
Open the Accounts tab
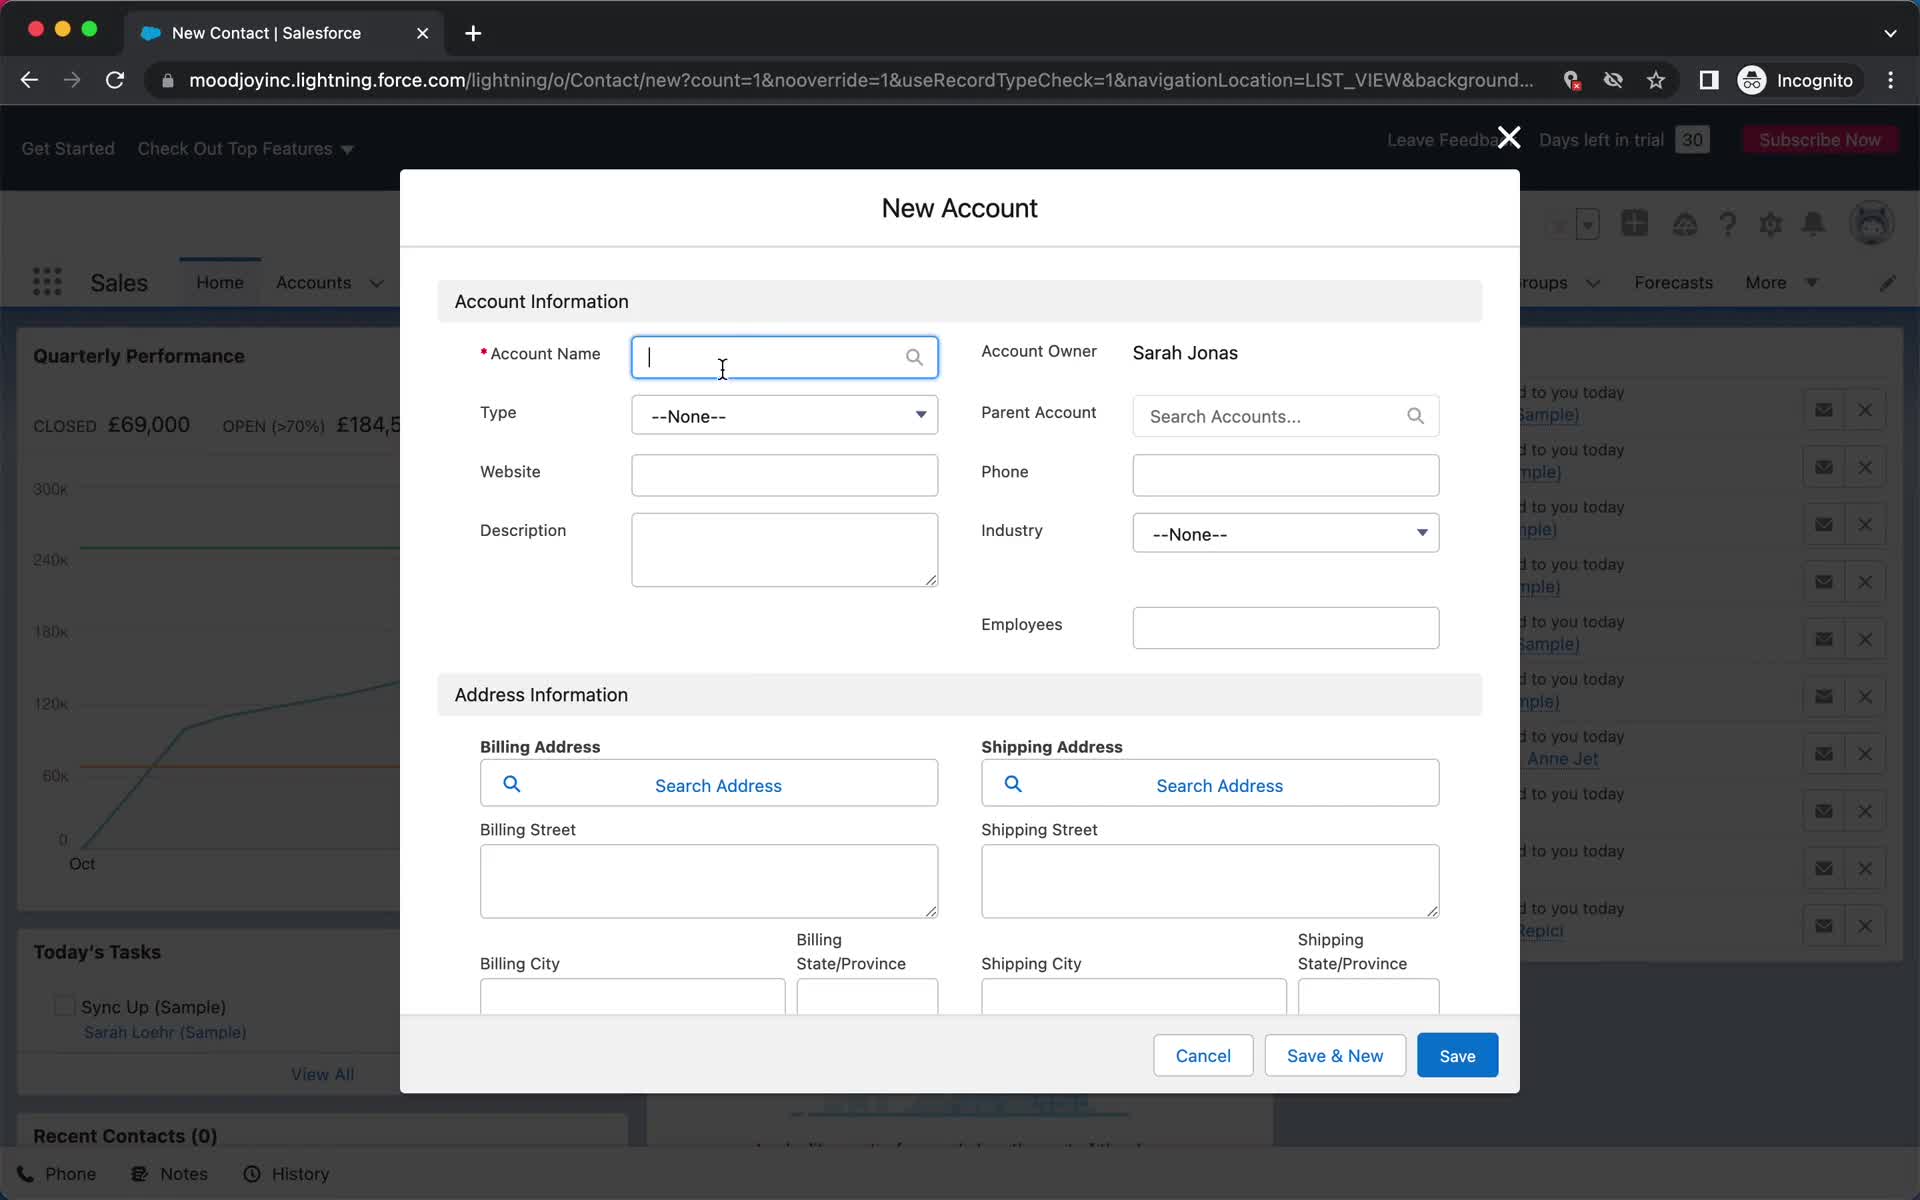tap(313, 283)
